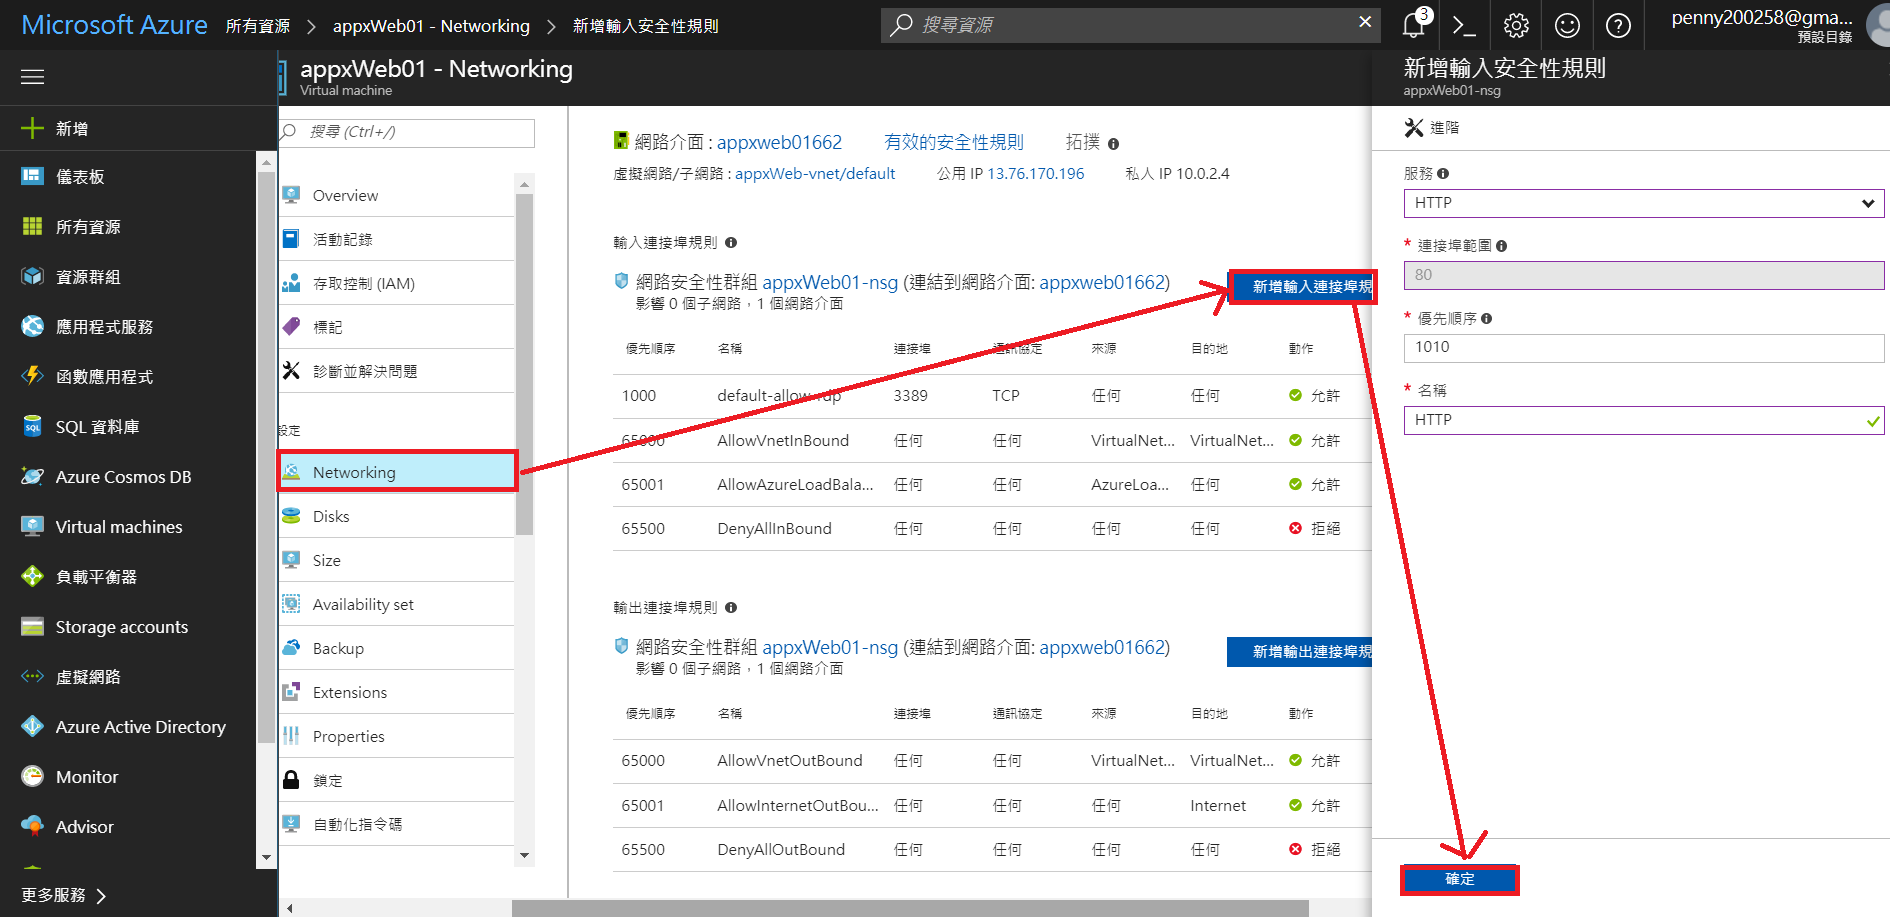Expand 更多服務 chevron
Viewport: 1890px width, 917px height.
[101, 896]
